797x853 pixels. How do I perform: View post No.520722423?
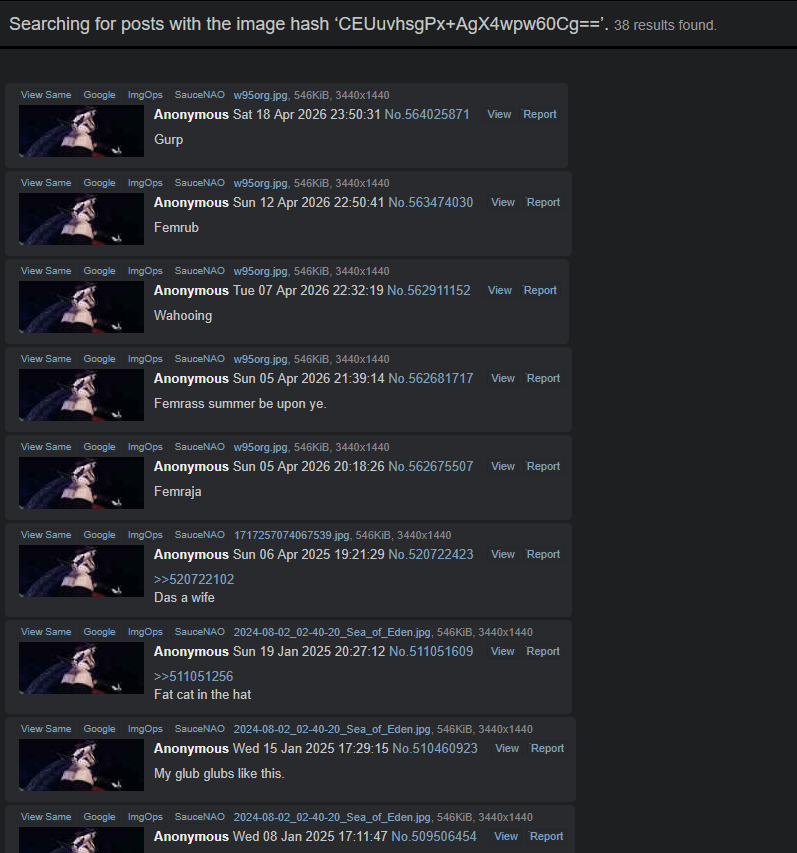pyautogui.click(x=503, y=555)
